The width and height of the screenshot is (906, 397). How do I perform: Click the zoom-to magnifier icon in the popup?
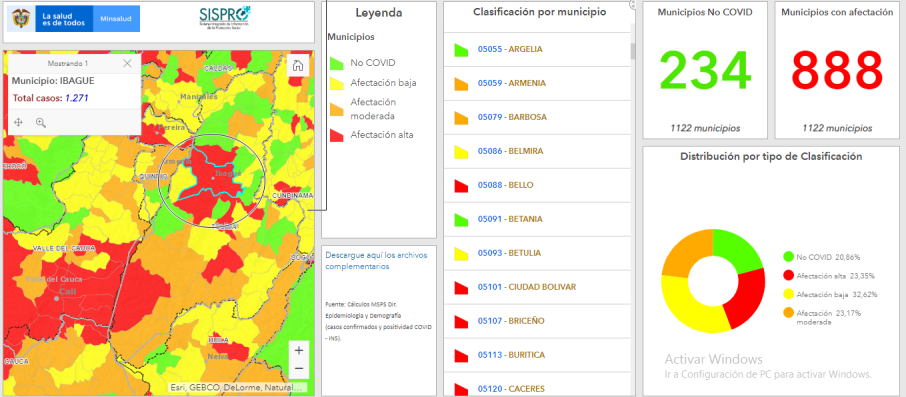(x=40, y=122)
